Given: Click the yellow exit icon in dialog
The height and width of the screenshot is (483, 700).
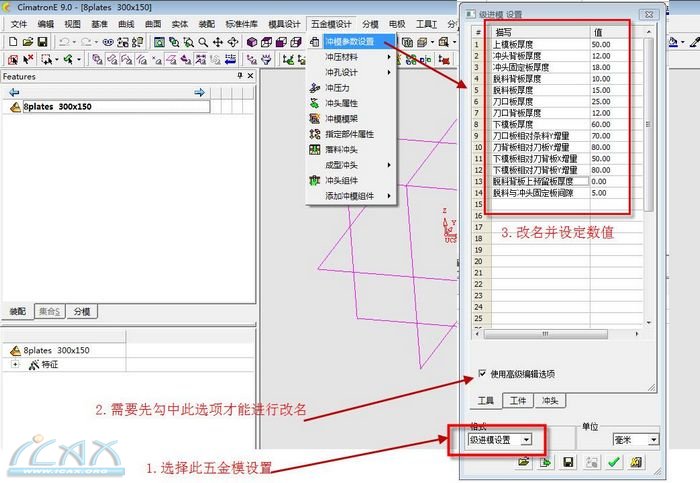Looking at the screenshot, I should (x=636, y=462).
